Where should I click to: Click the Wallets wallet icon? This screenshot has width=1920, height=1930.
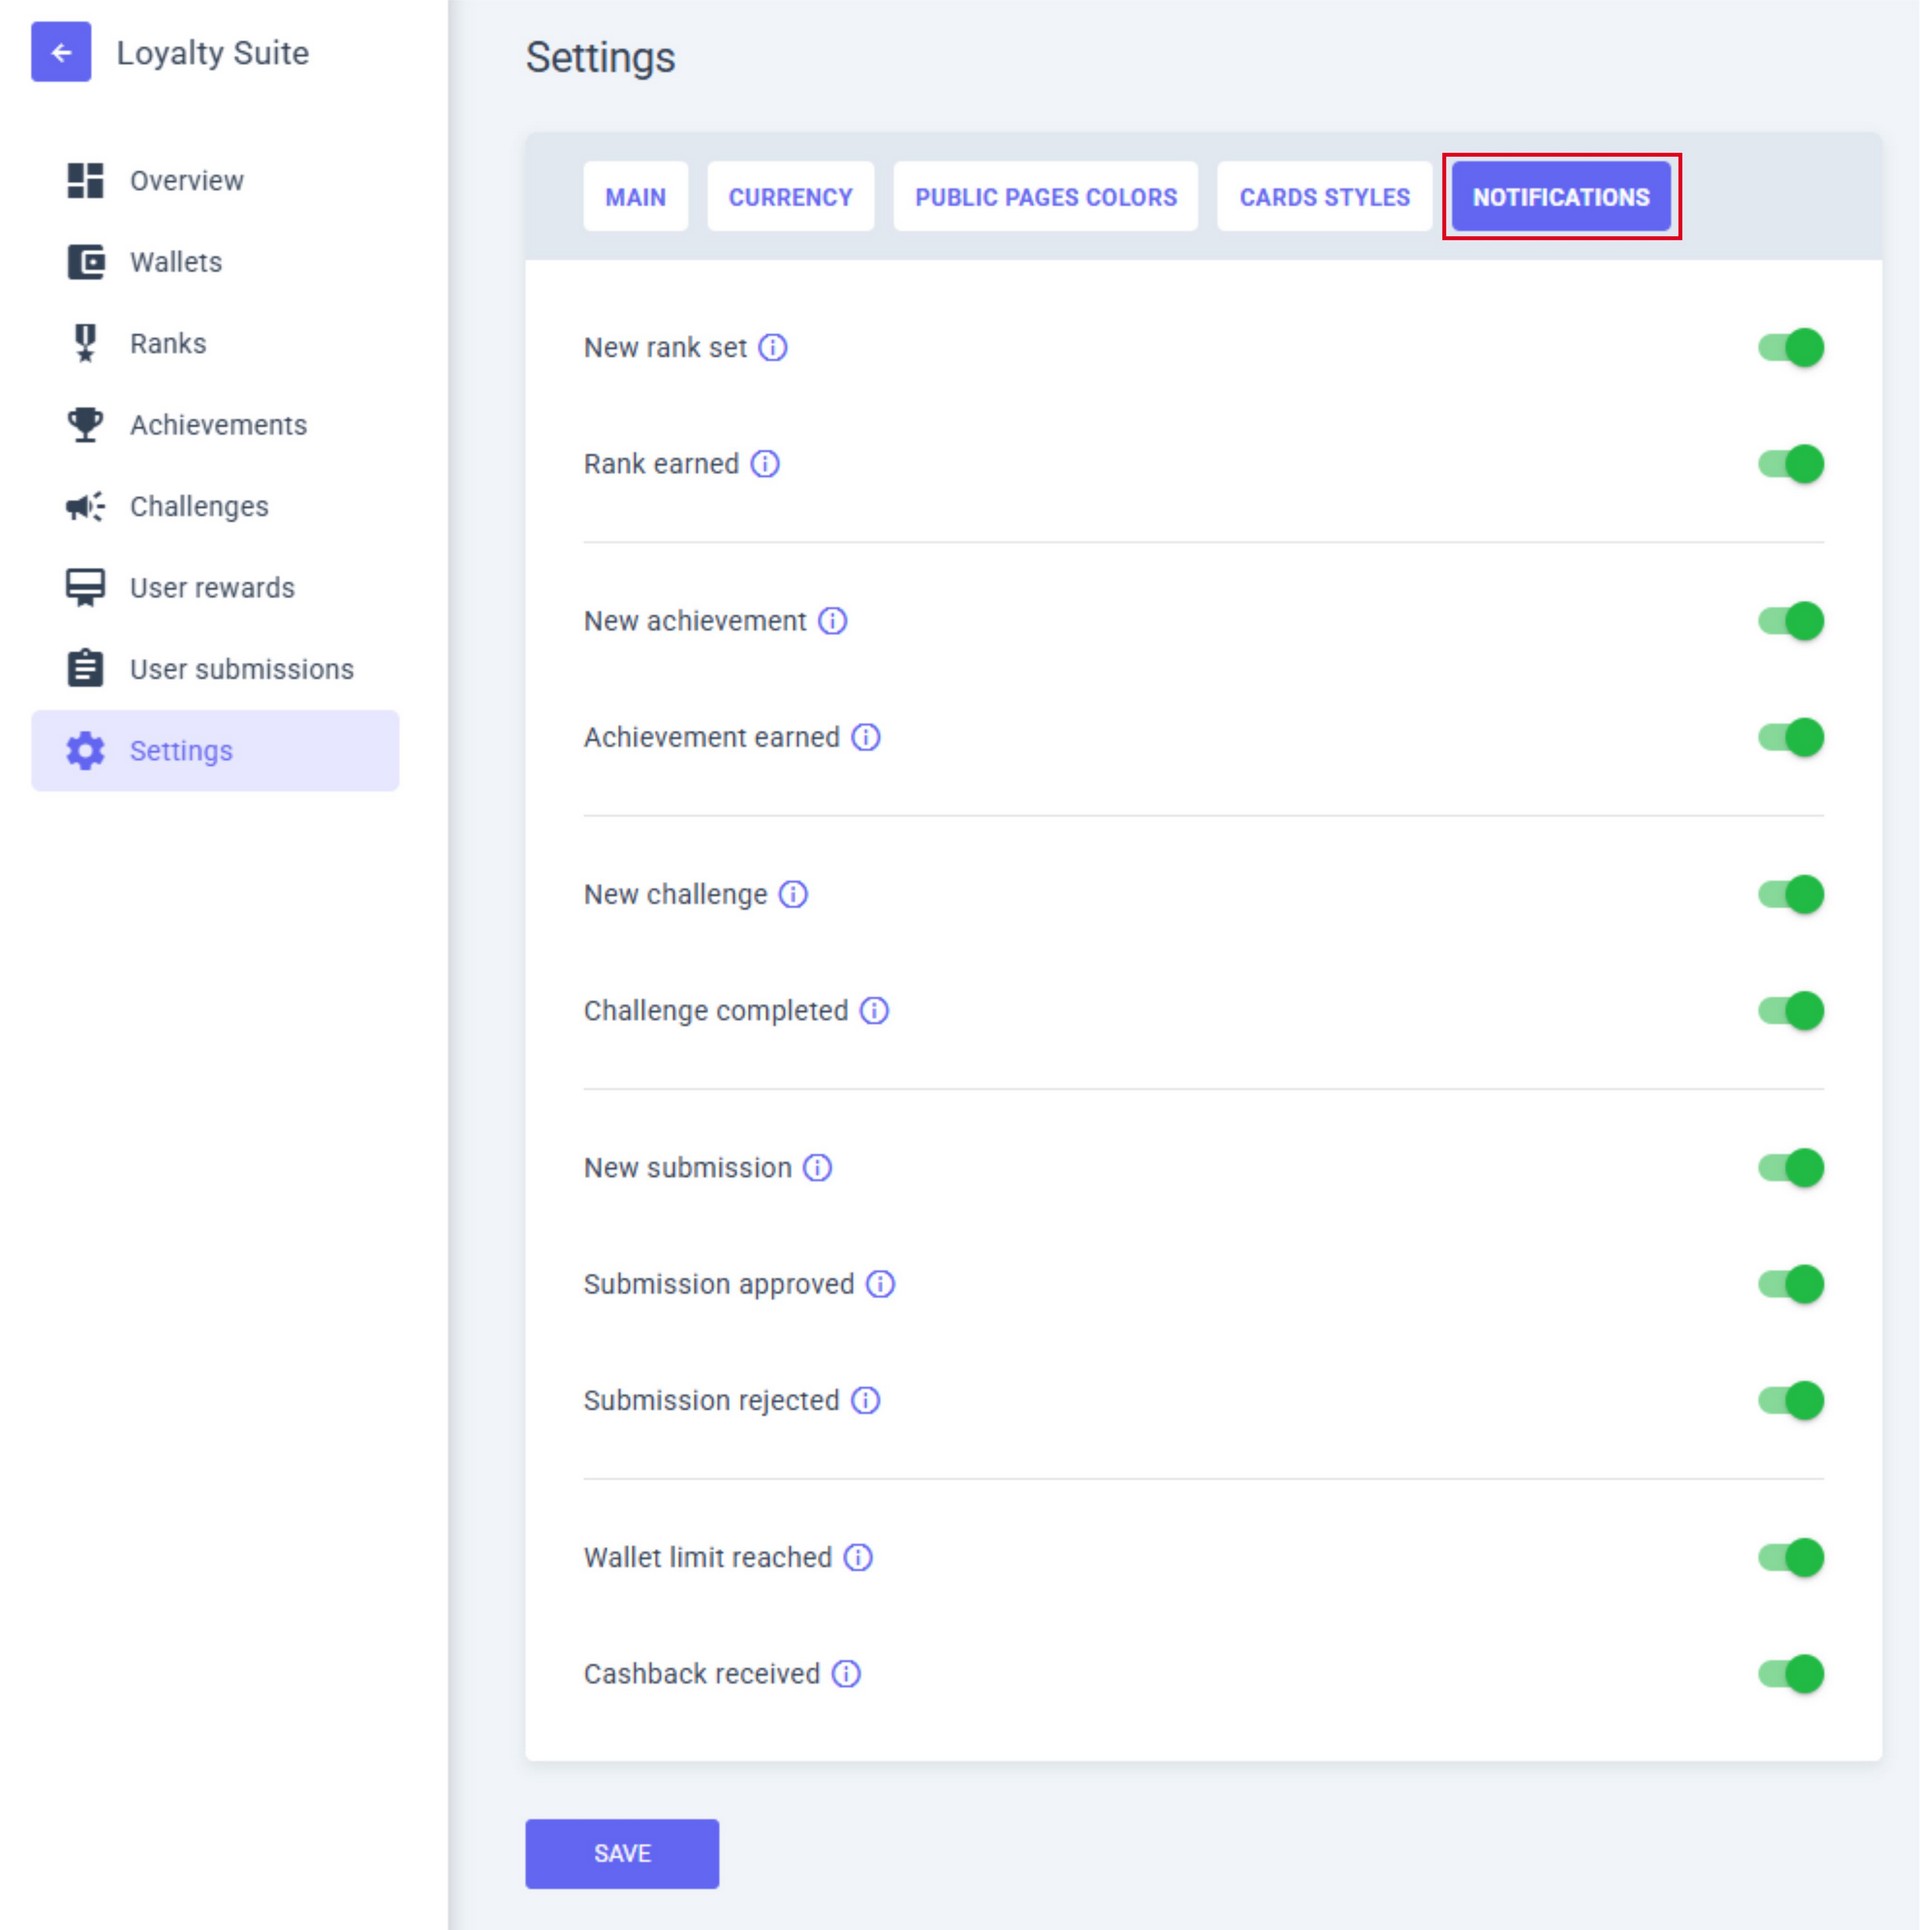tap(85, 262)
